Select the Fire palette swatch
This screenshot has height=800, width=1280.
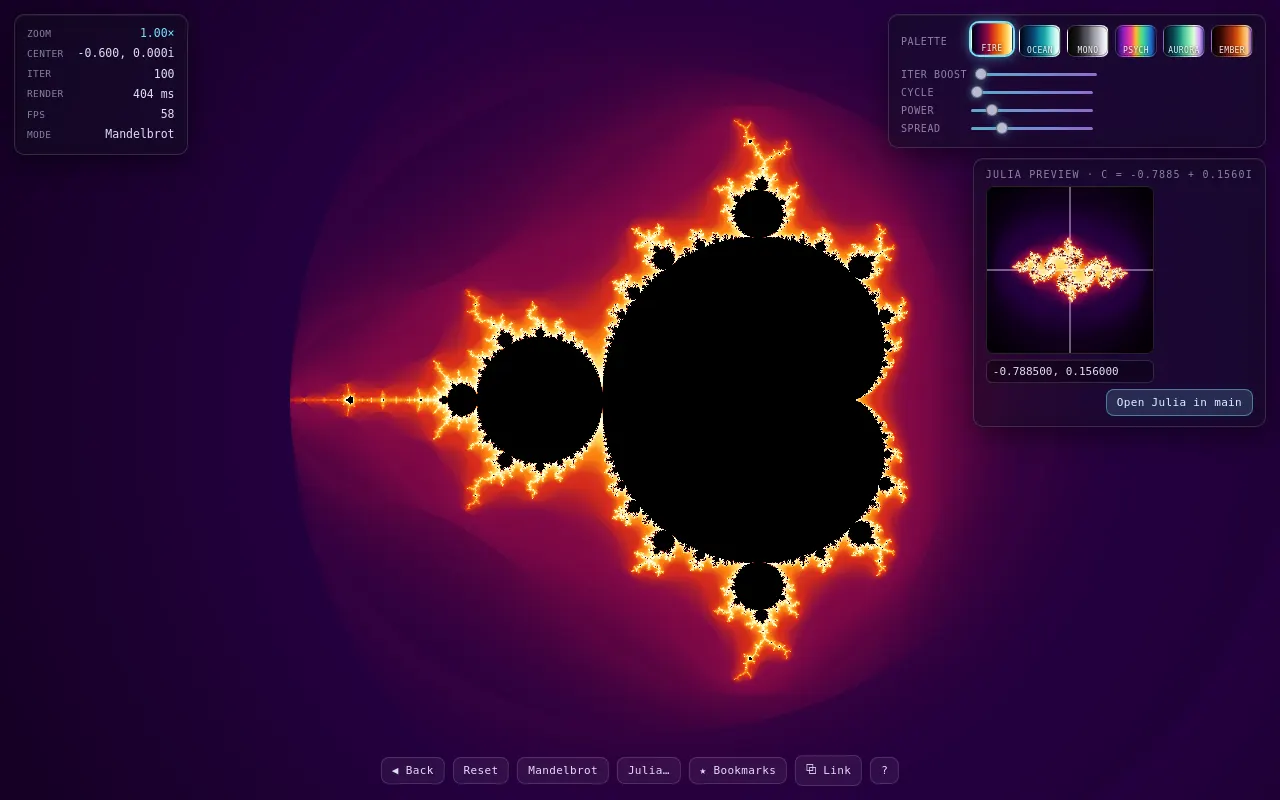point(992,40)
